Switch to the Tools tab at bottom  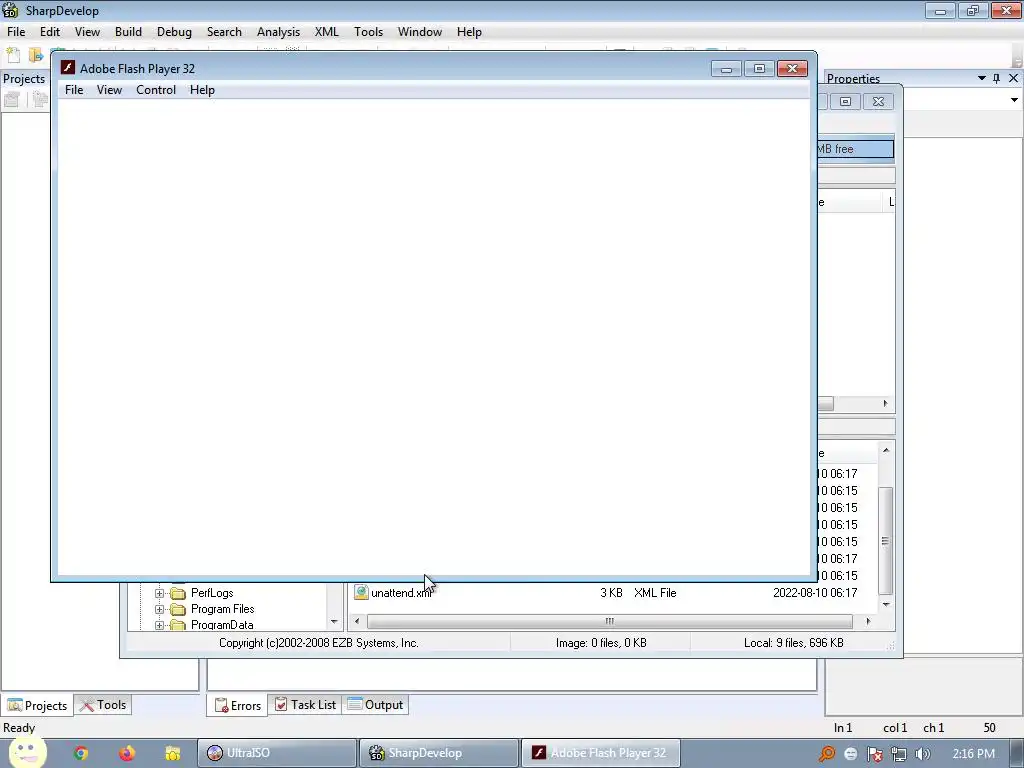click(103, 705)
